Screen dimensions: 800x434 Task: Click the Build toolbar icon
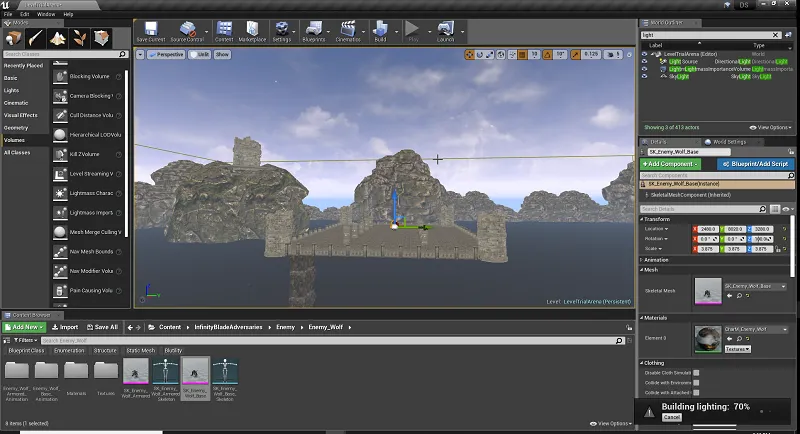click(x=380, y=32)
